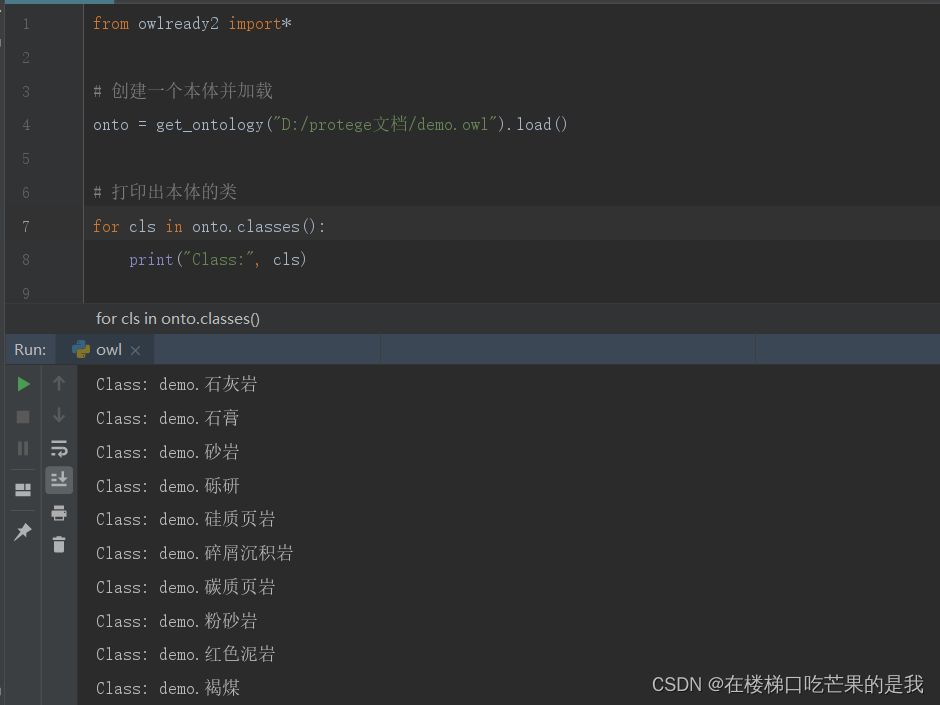The height and width of the screenshot is (705, 940).
Task: Toggle Soft-Wrap in the console
Action: point(59,448)
